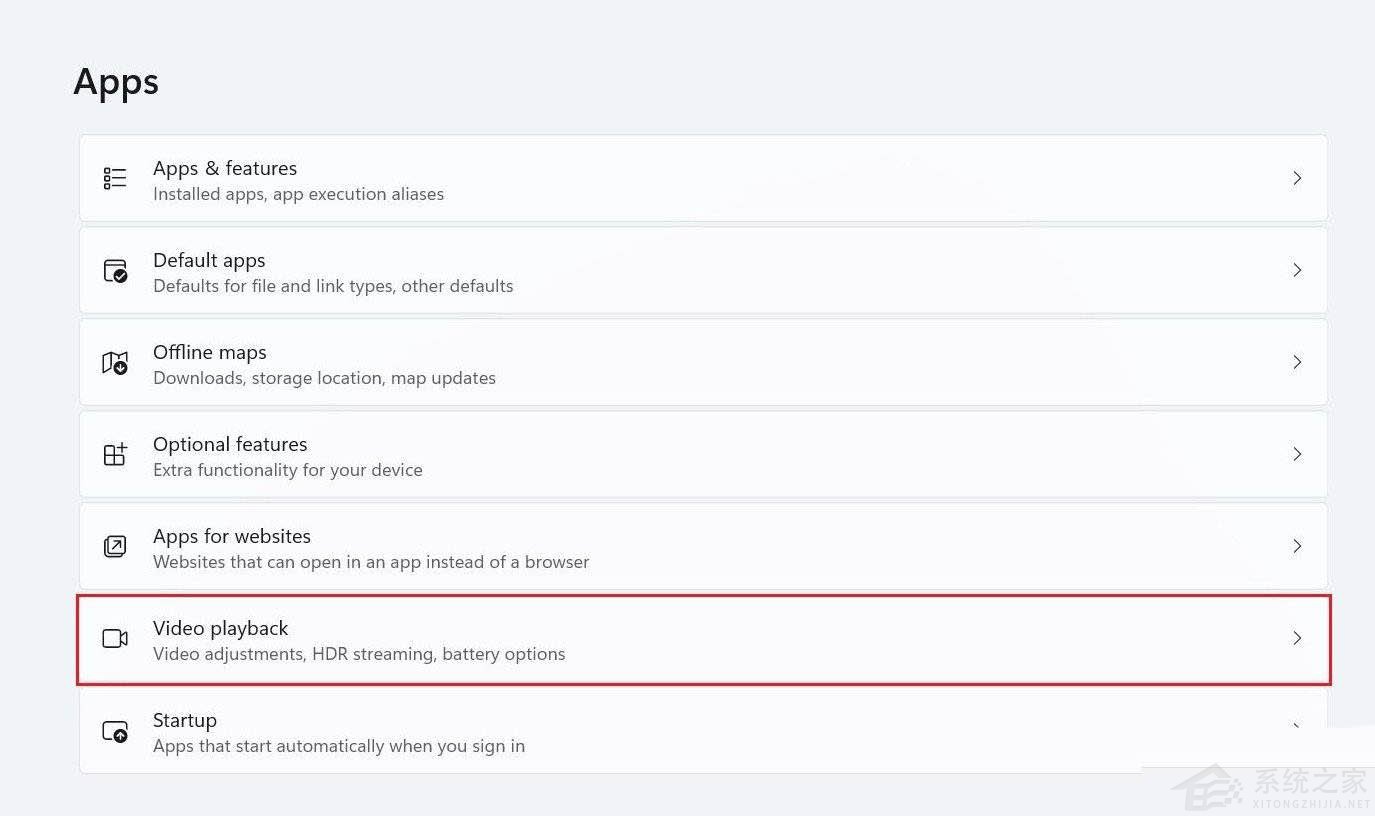Open the Startup apps title
Viewport: 1375px width, 816px height.
[x=185, y=720]
